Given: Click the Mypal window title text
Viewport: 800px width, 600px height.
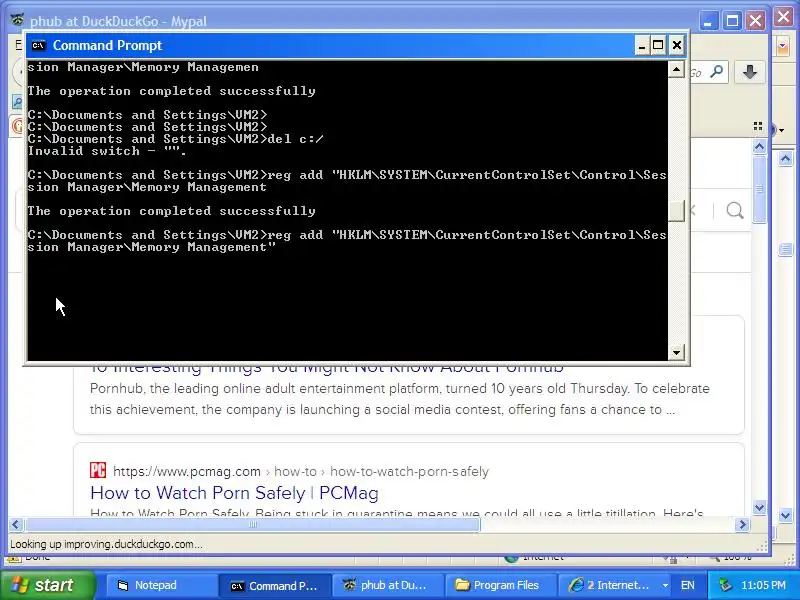Looking at the screenshot, I should [x=118, y=21].
